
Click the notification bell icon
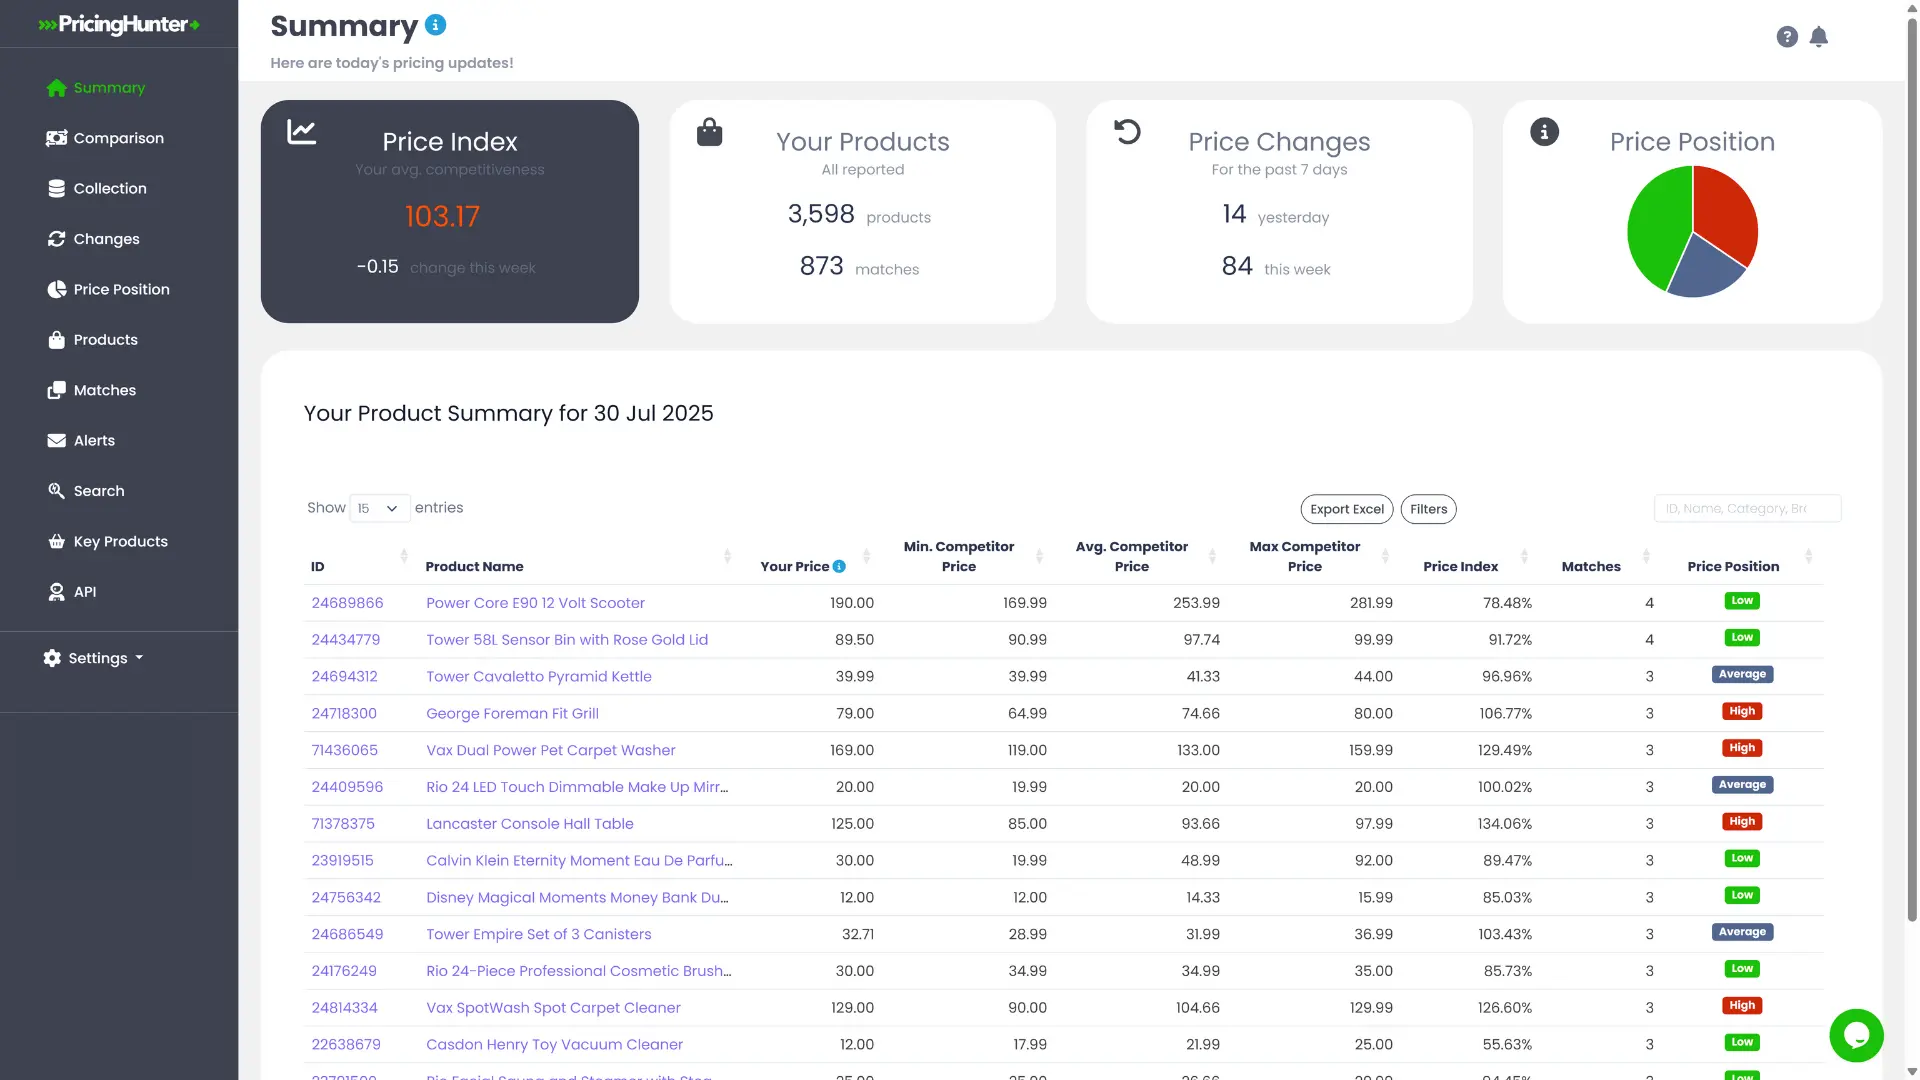(x=1819, y=37)
